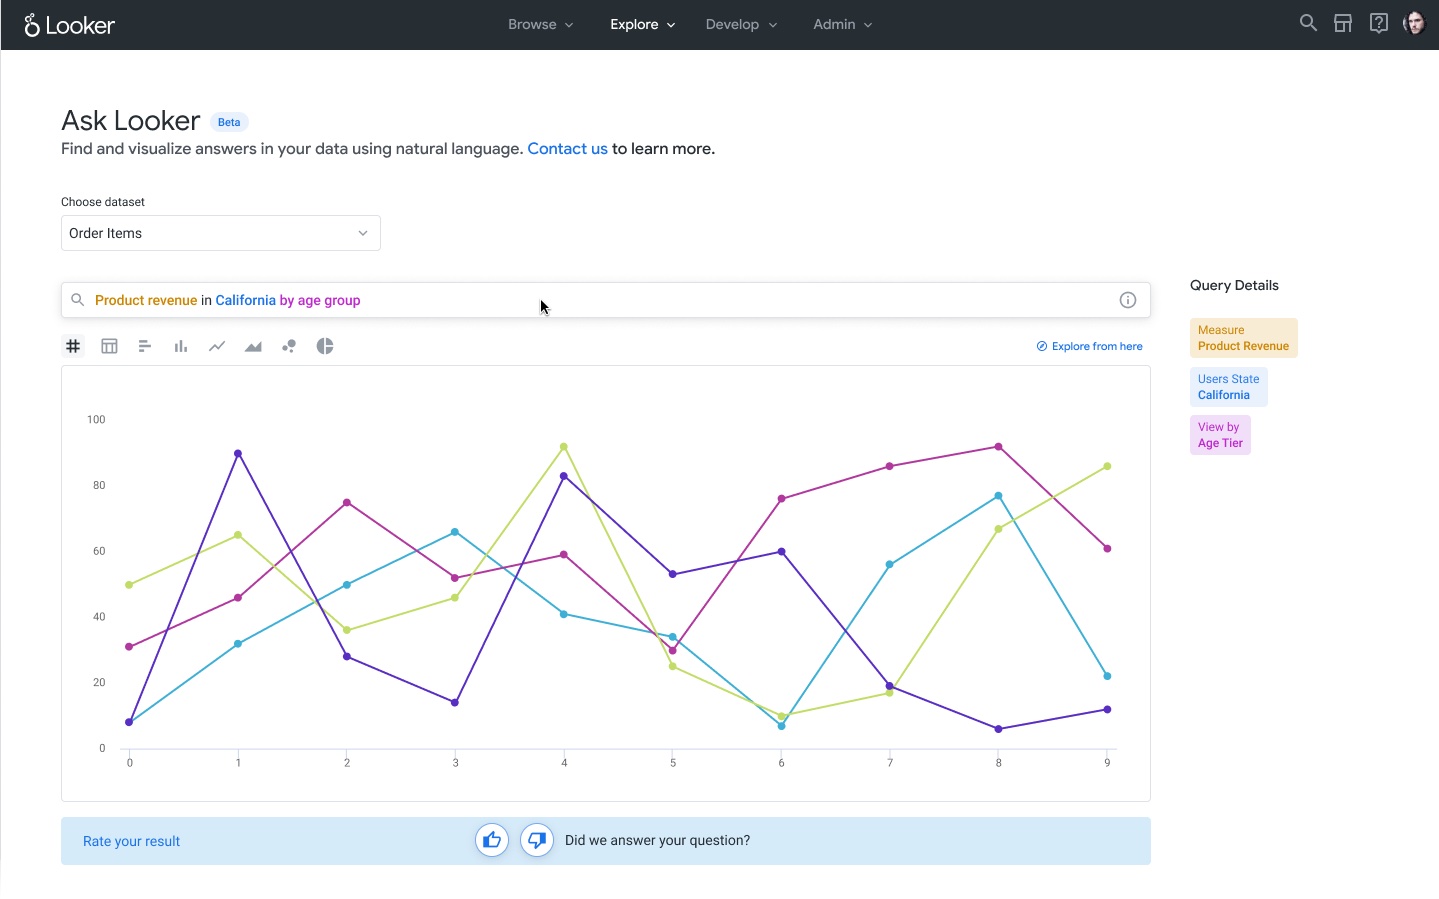Click the y-axis label 100
Viewport: 1439px width, 899px height.
[96, 419]
